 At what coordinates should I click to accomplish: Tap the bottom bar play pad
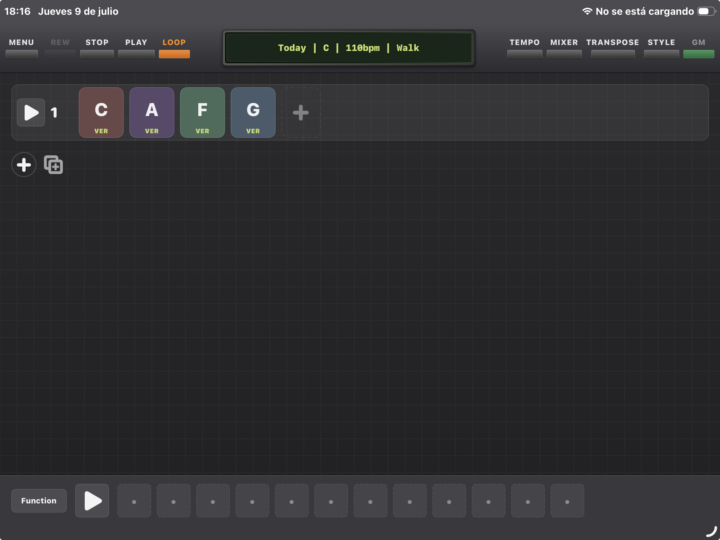[92, 501]
